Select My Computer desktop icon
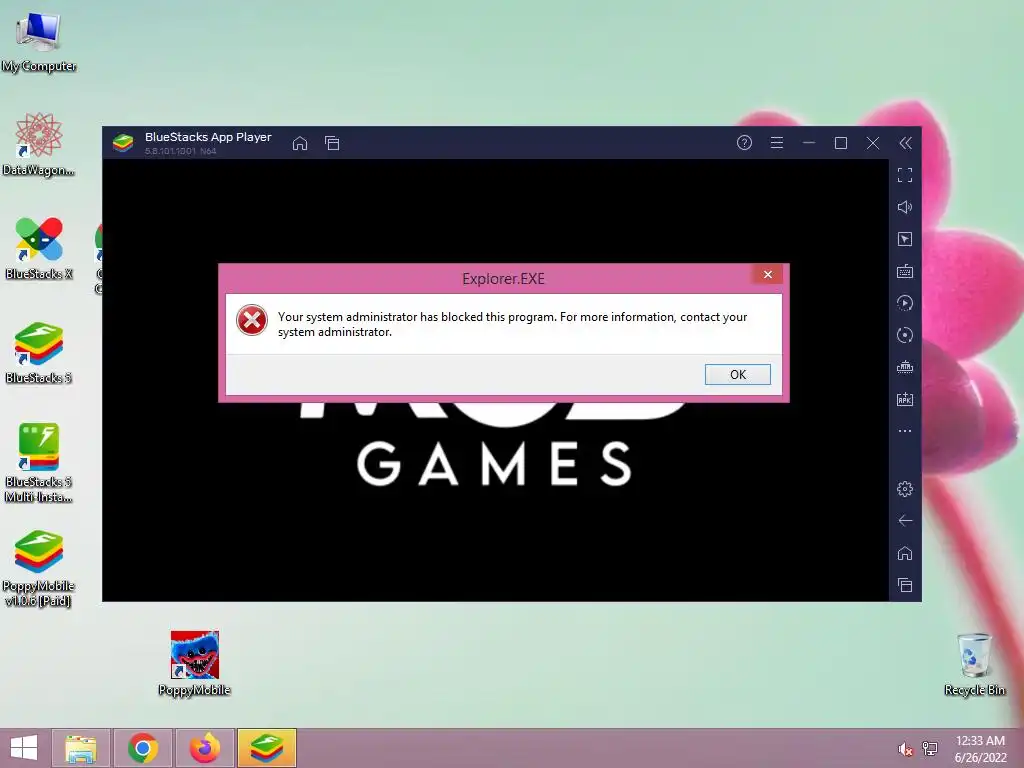This screenshot has width=1024, height=768. coord(39,43)
